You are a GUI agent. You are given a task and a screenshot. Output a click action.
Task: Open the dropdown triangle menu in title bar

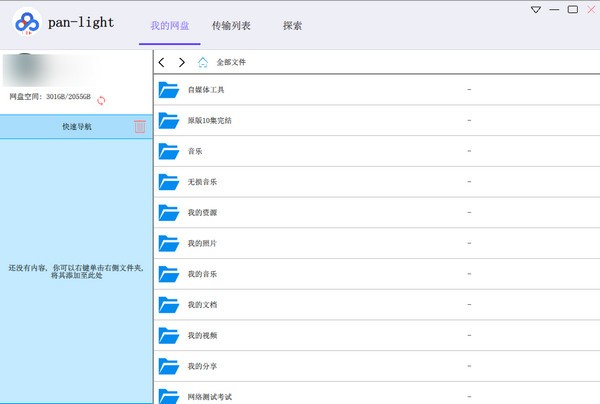tap(536, 9)
